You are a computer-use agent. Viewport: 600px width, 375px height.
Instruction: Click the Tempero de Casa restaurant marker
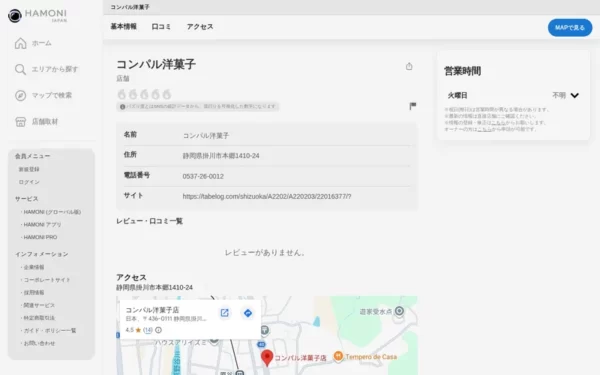(338, 356)
